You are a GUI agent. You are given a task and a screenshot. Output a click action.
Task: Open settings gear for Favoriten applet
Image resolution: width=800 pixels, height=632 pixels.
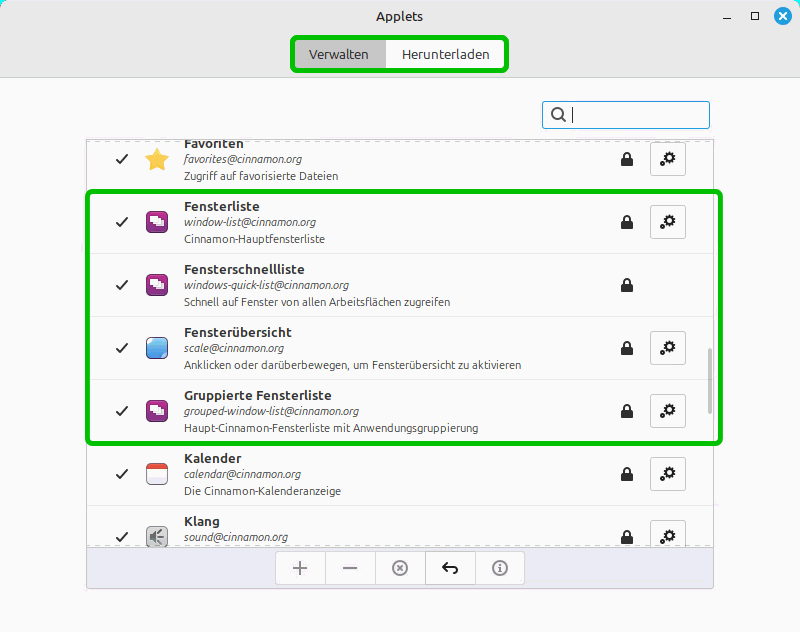tap(668, 159)
